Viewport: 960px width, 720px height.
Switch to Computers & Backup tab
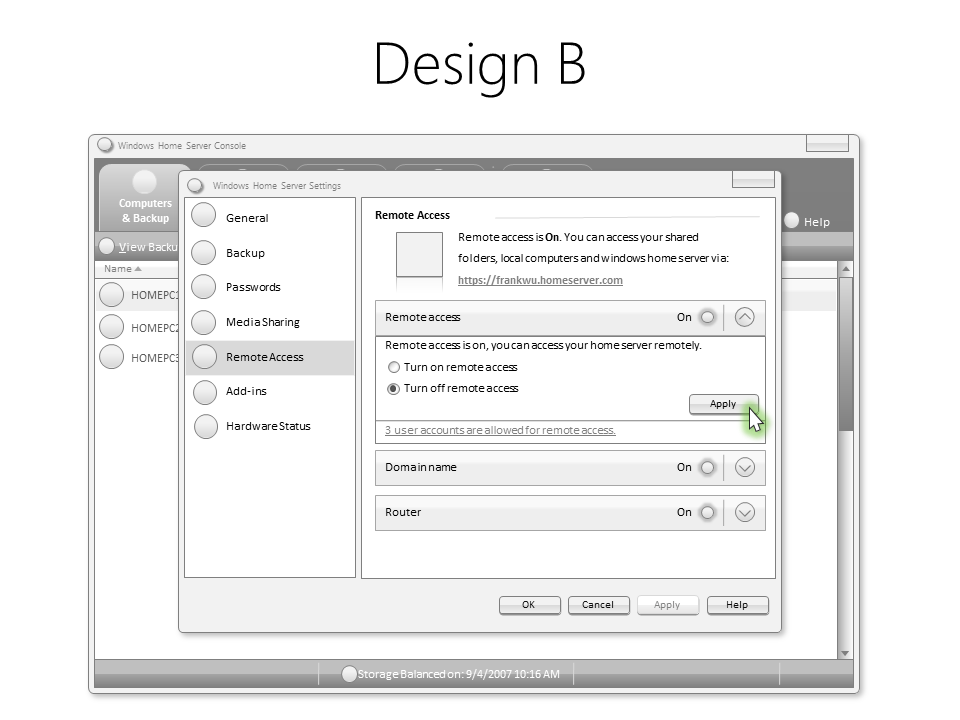[x=145, y=197]
